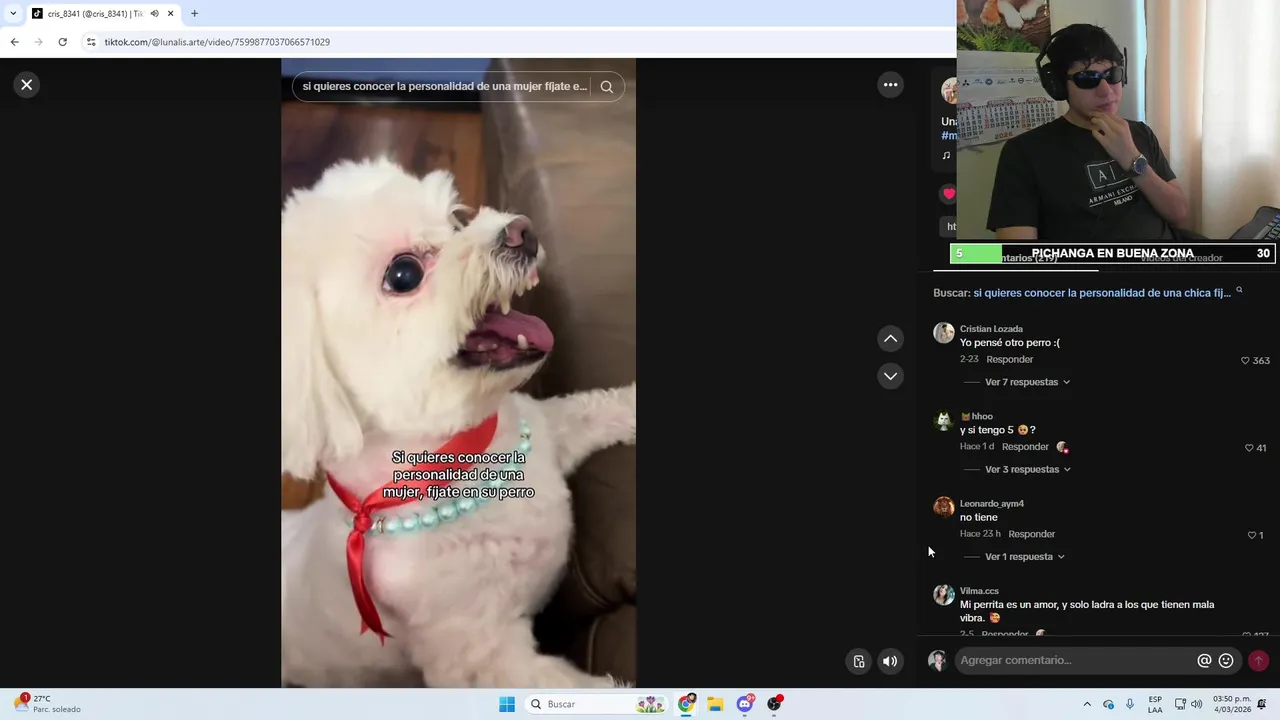The image size is (1280, 720).
Task: Reply to Leonardo_aym4's comment
Action: 1032,534
